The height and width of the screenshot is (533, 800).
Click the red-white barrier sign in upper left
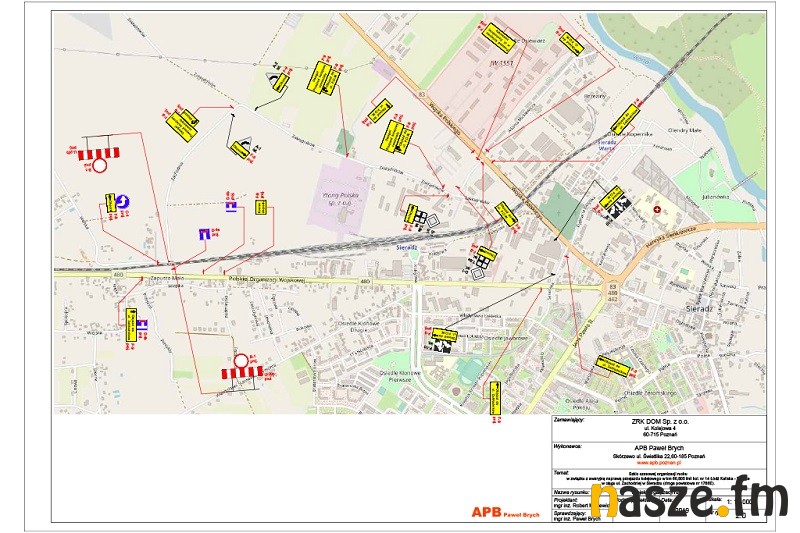pyautogui.click(x=98, y=154)
